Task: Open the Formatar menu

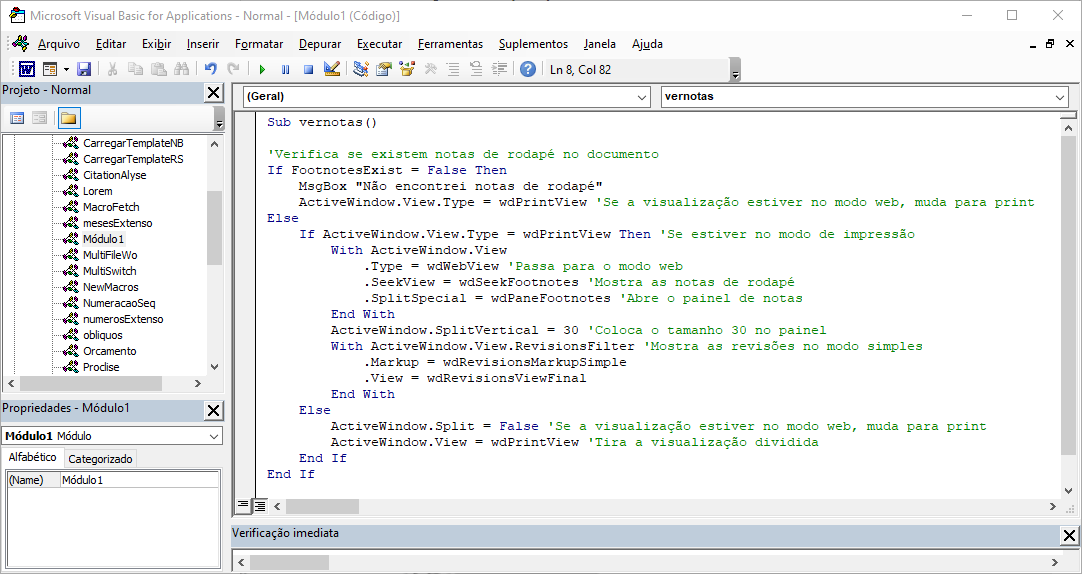Action: tap(259, 44)
